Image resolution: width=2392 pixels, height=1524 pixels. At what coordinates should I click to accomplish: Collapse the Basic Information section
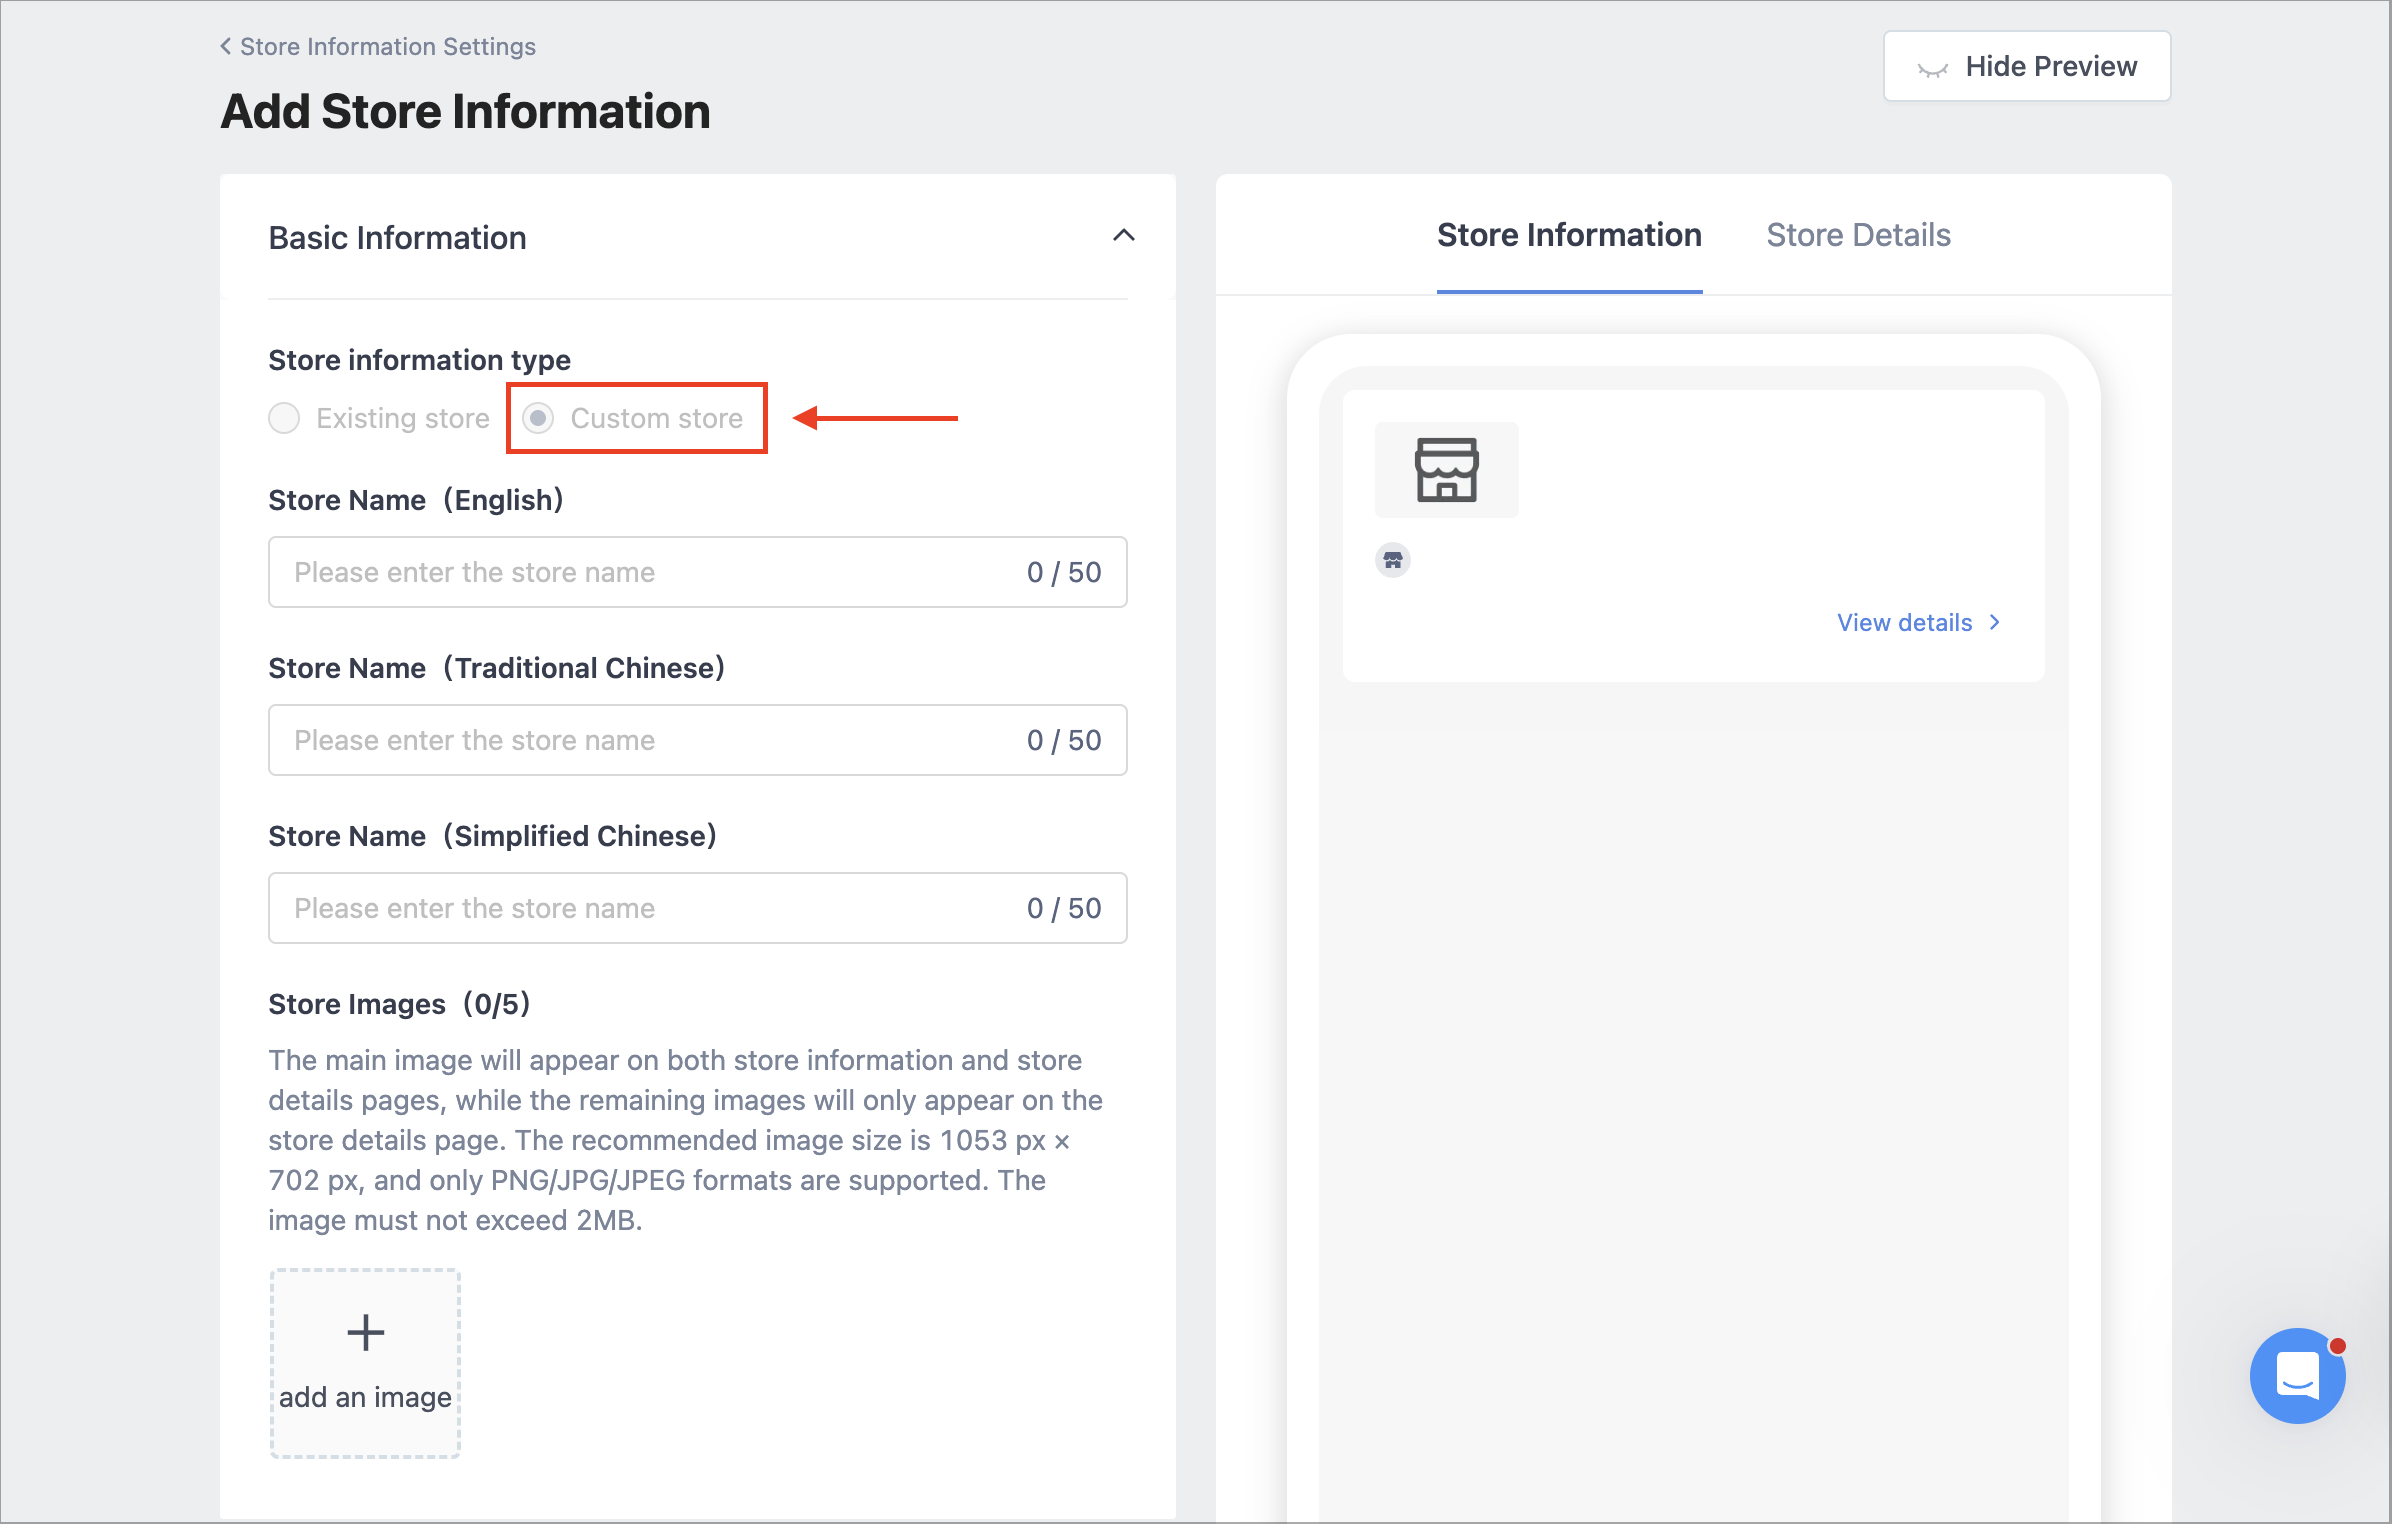pos(1124,236)
